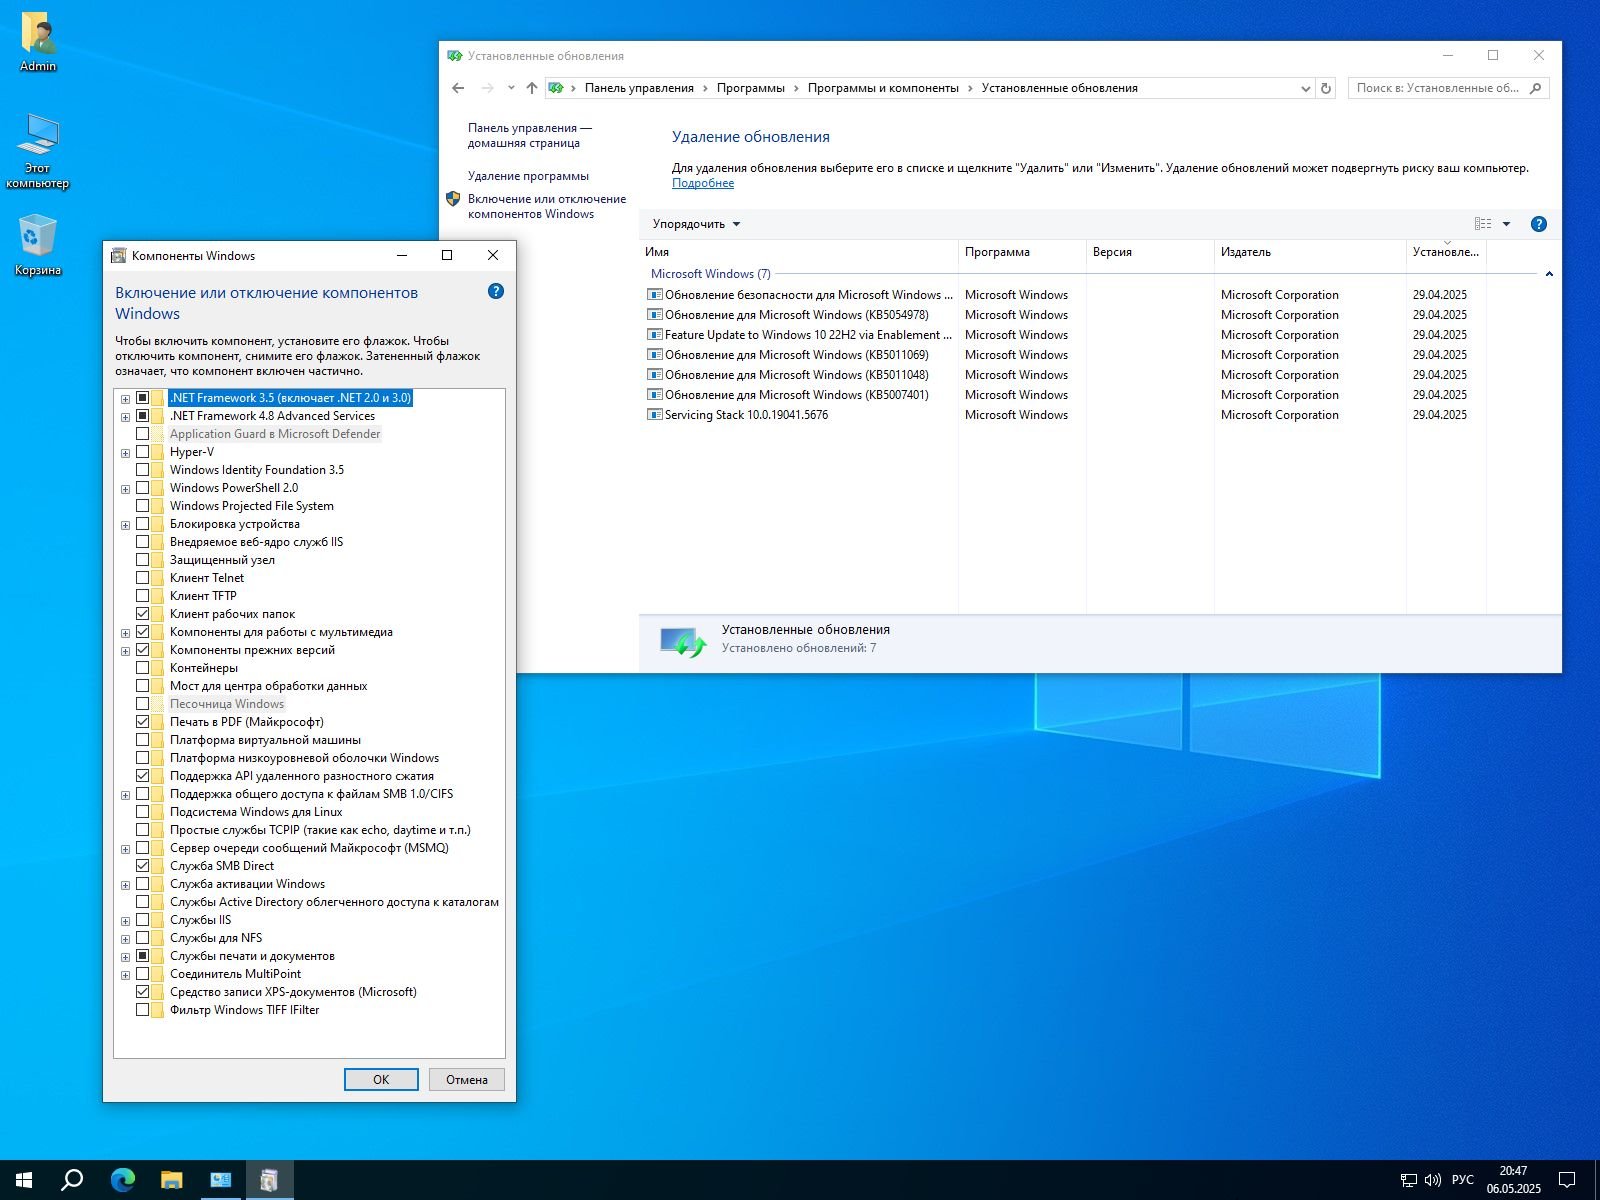Sort updates by Издатель column header
This screenshot has height=1200, width=1600.
point(1310,252)
